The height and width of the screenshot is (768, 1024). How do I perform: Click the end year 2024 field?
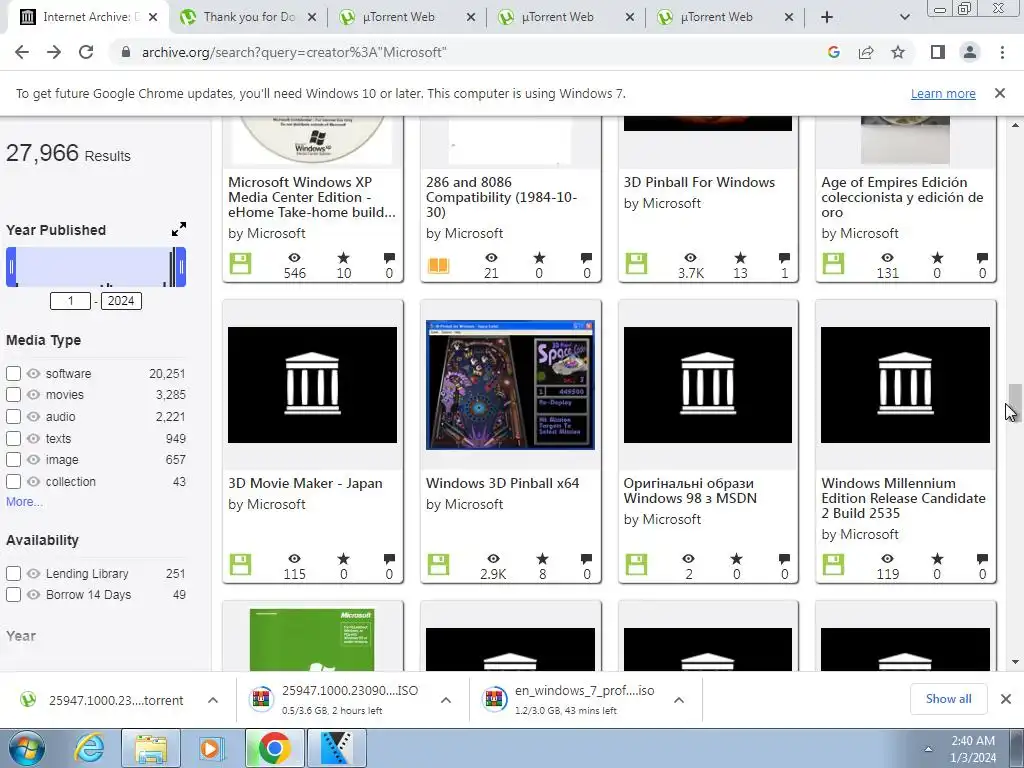(x=121, y=300)
